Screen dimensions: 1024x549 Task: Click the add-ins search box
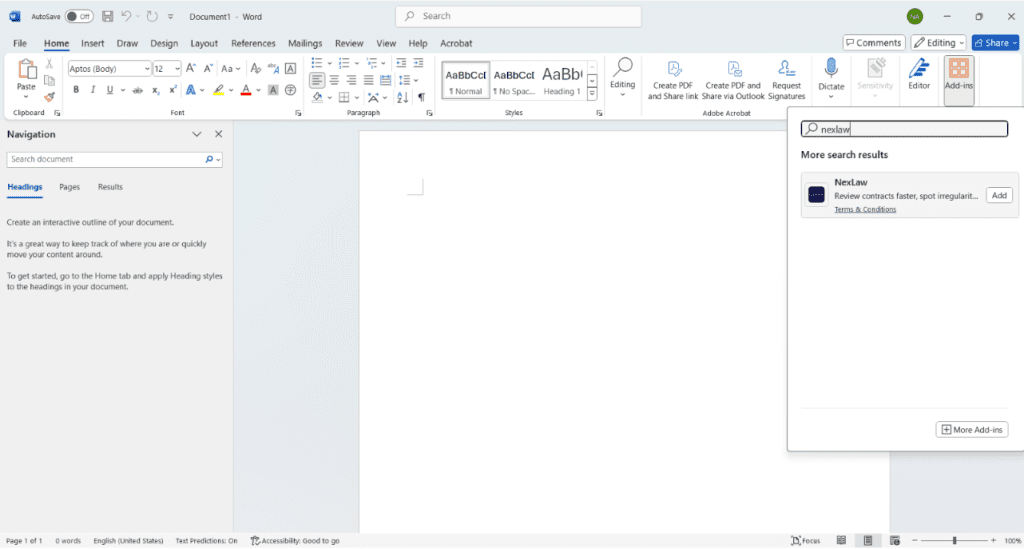pos(904,129)
